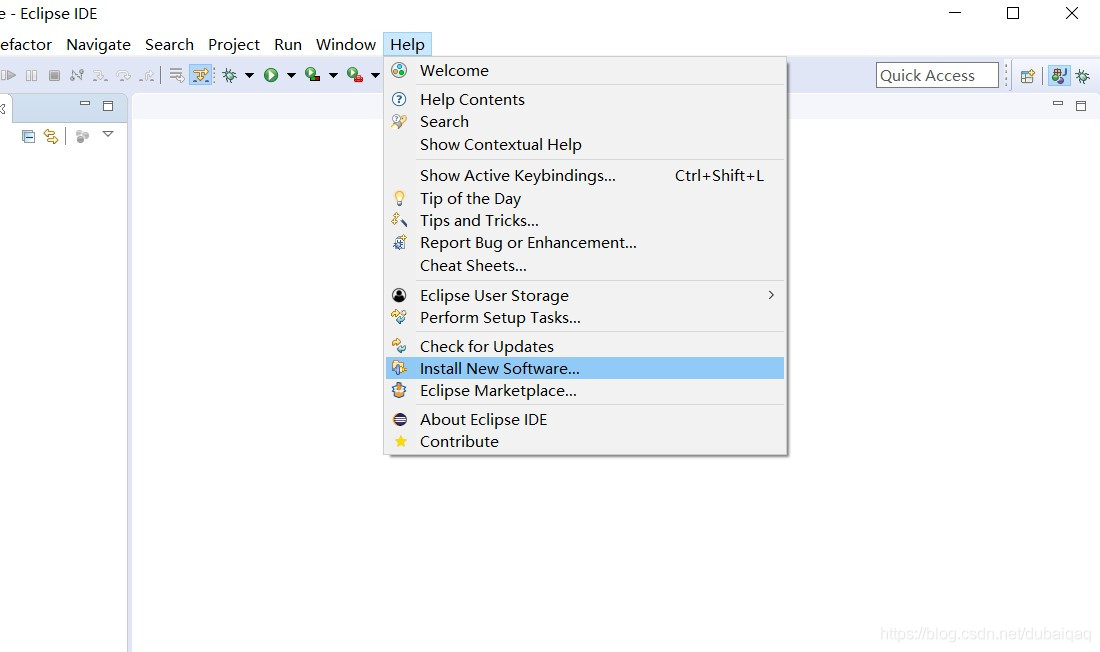Click the Open Perspective icon
The height and width of the screenshot is (652, 1100).
[x=1028, y=76]
